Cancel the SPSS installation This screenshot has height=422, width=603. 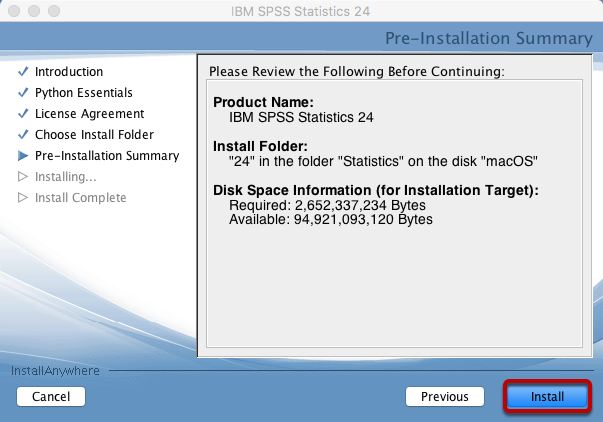click(x=51, y=397)
